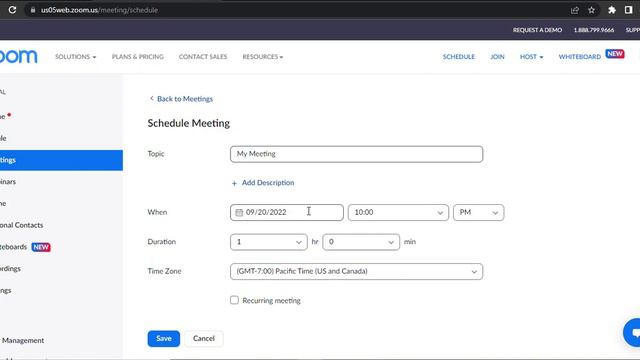Click the Duration label

(x=162, y=242)
